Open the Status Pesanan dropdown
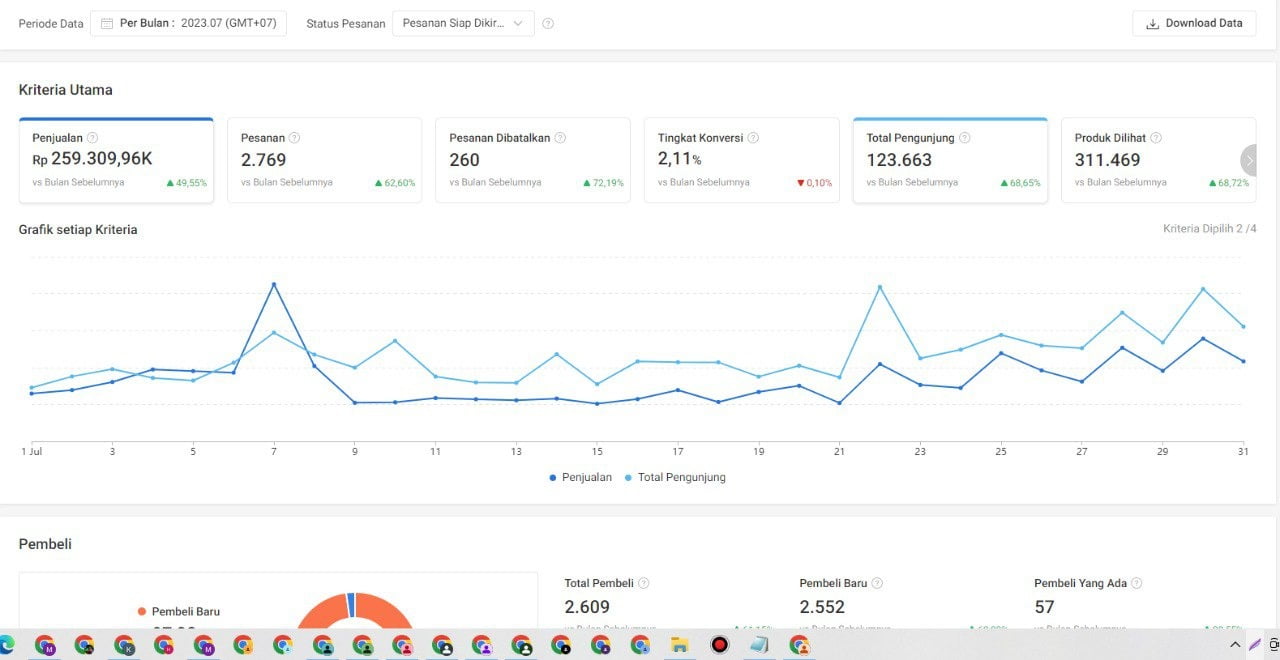This screenshot has height=660, width=1280. pyautogui.click(x=463, y=23)
